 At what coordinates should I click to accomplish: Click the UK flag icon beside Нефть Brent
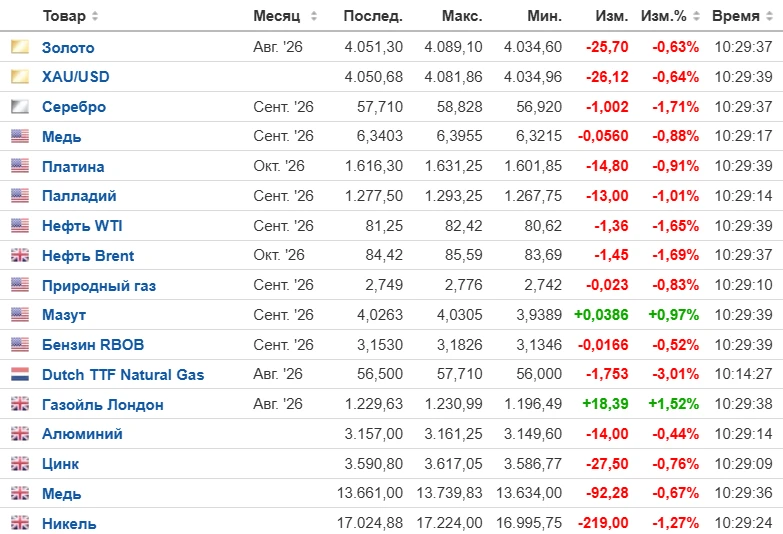(20, 255)
